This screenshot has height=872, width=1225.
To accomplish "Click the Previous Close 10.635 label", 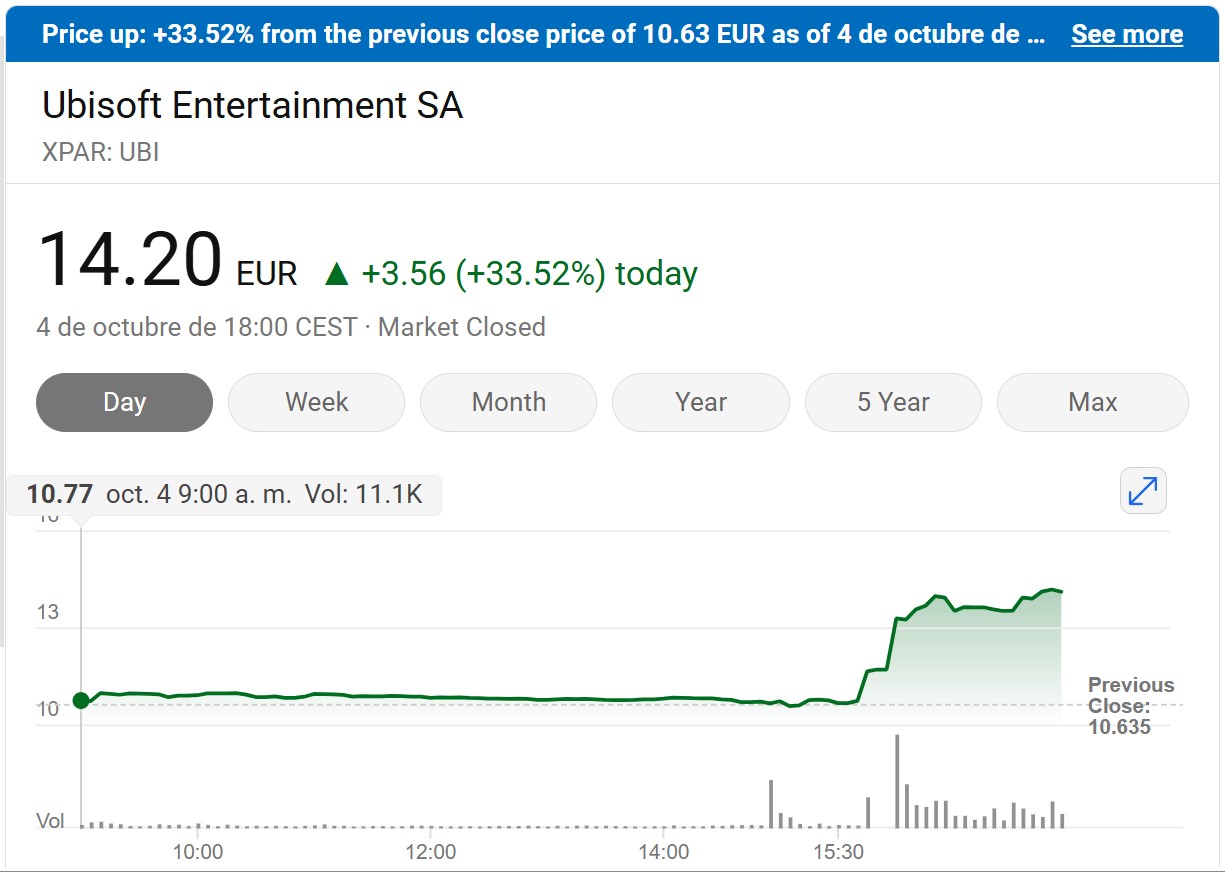I will click(x=1130, y=706).
